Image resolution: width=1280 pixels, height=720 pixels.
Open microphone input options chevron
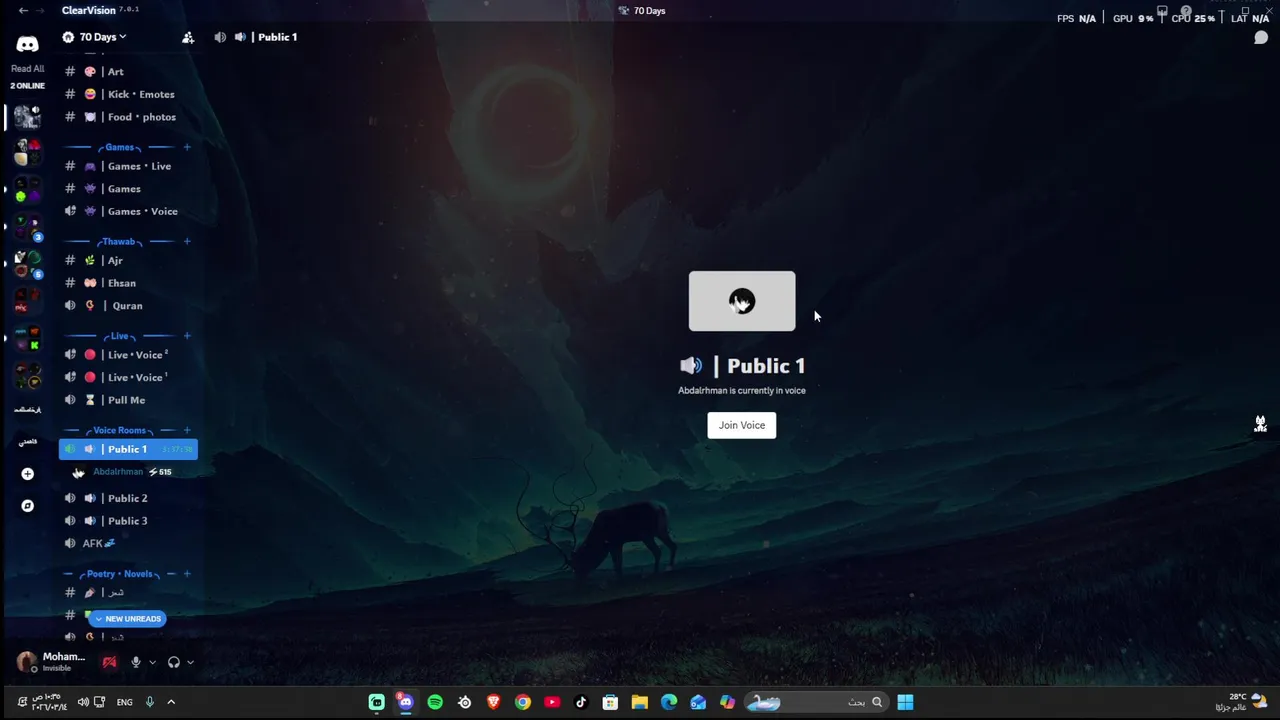click(x=152, y=662)
